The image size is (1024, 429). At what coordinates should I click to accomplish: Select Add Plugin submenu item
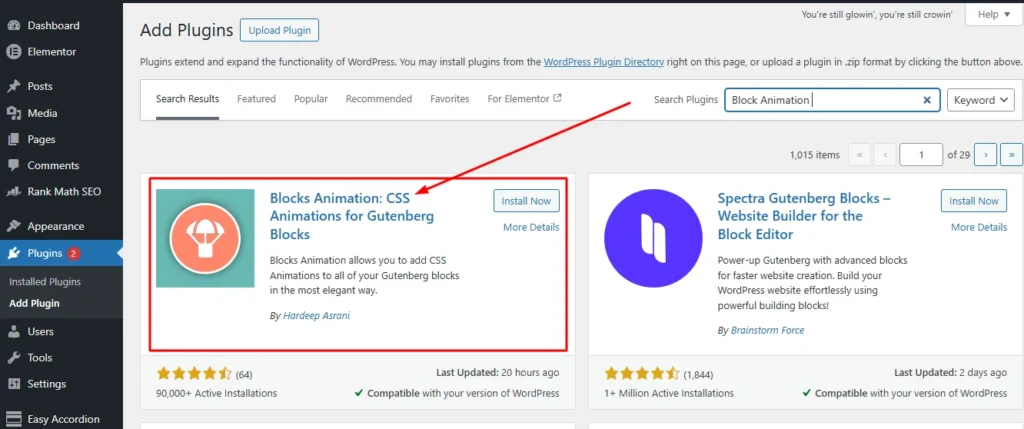34,304
